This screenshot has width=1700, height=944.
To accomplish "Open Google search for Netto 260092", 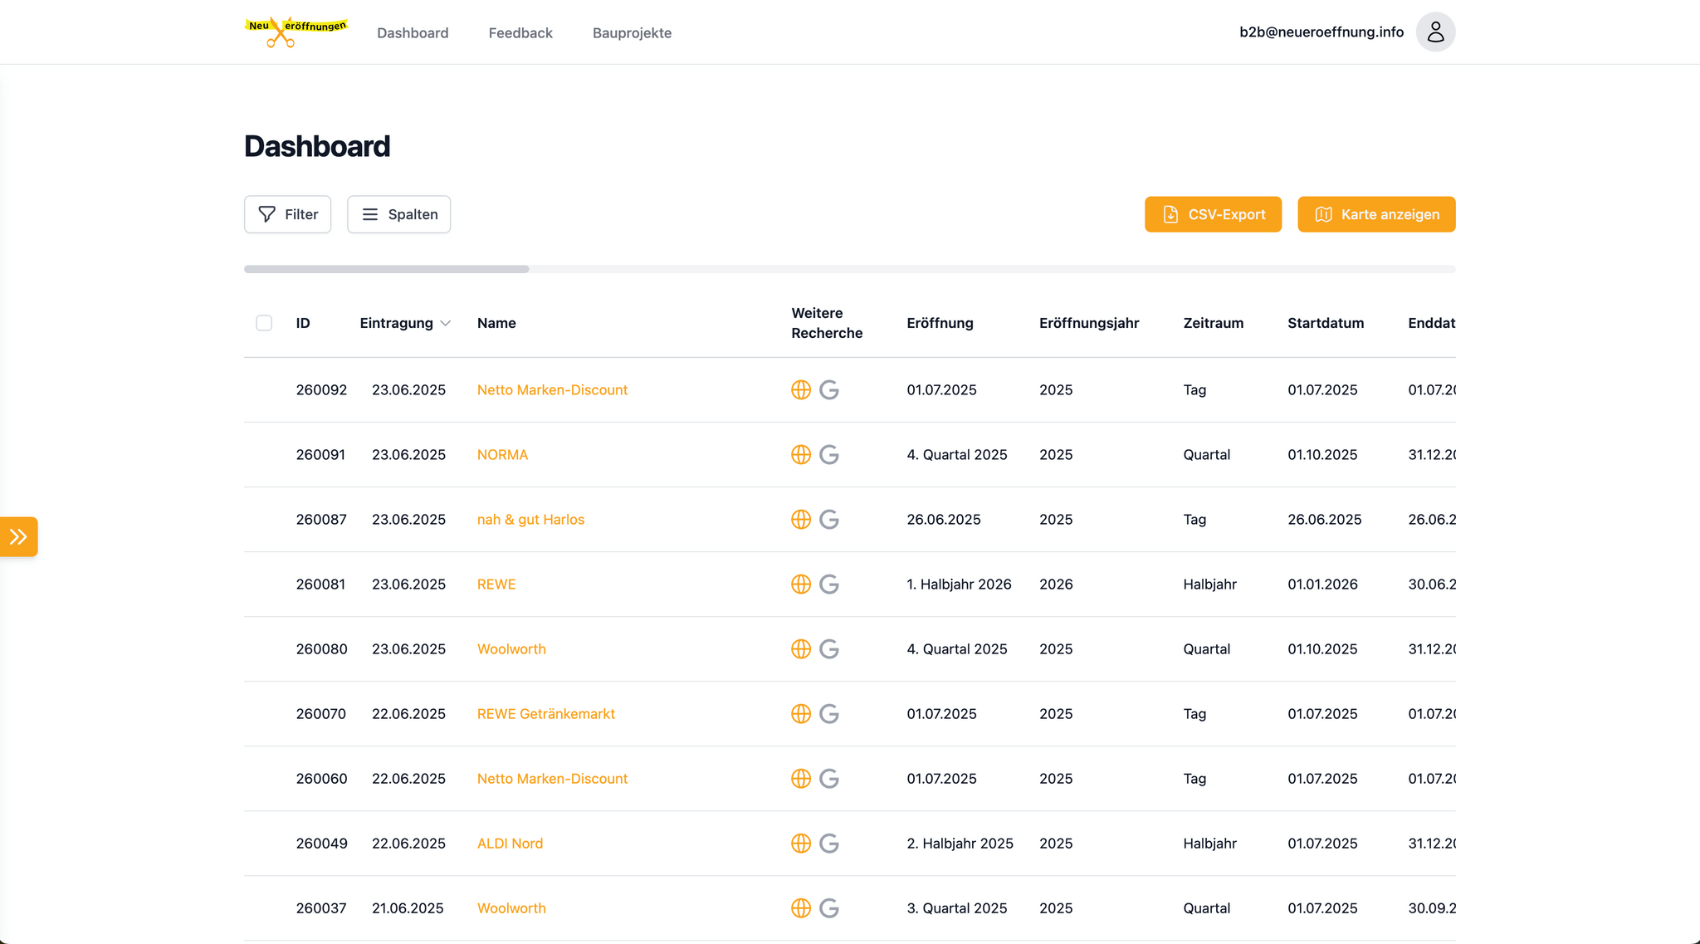I will coord(829,390).
